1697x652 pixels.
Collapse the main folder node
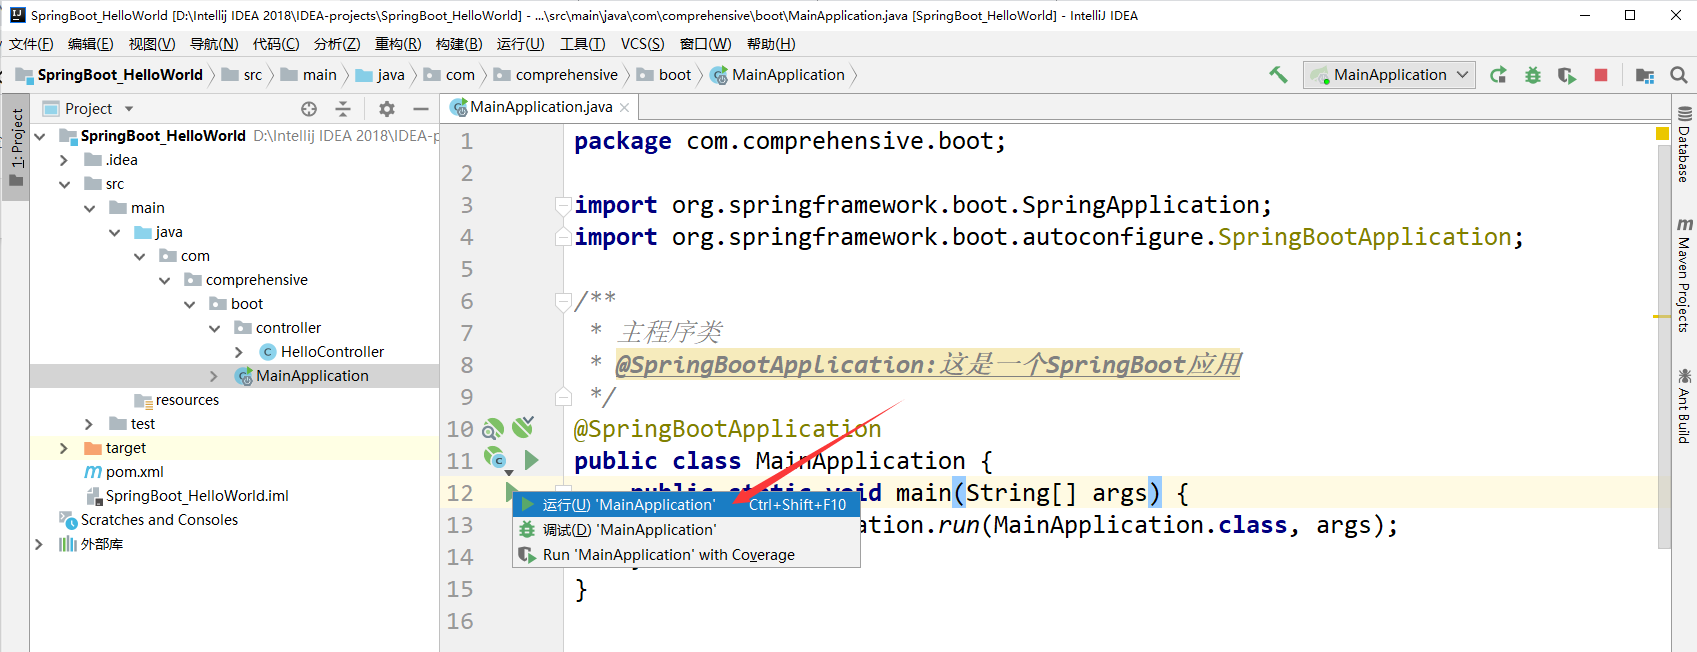pyautogui.click(x=89, y=208)
